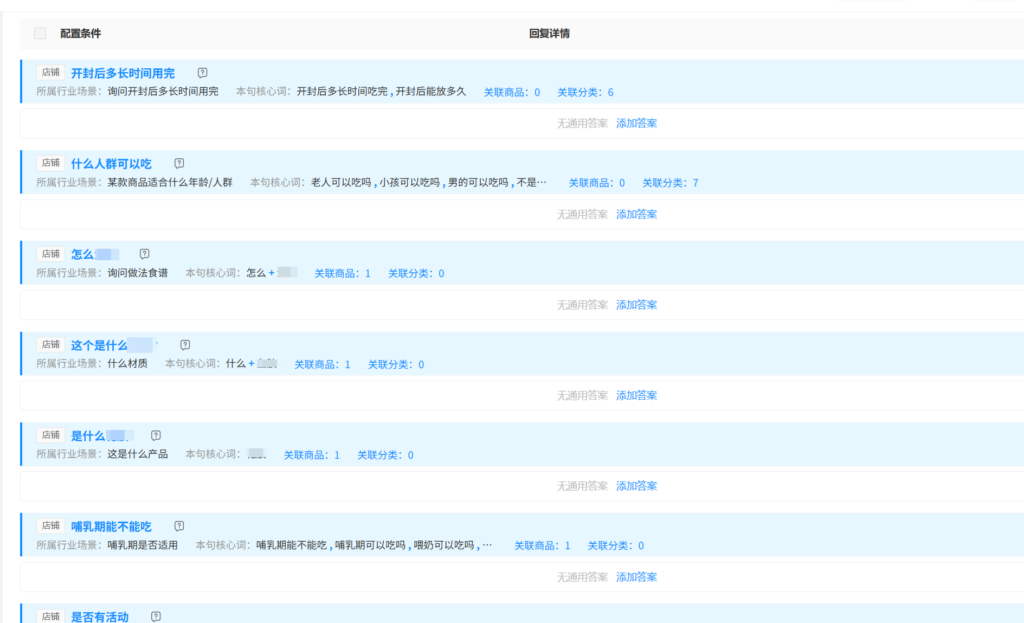
Task: Click help icon beside 哺乳期能不能吃
Action: [x=179, y=526]
